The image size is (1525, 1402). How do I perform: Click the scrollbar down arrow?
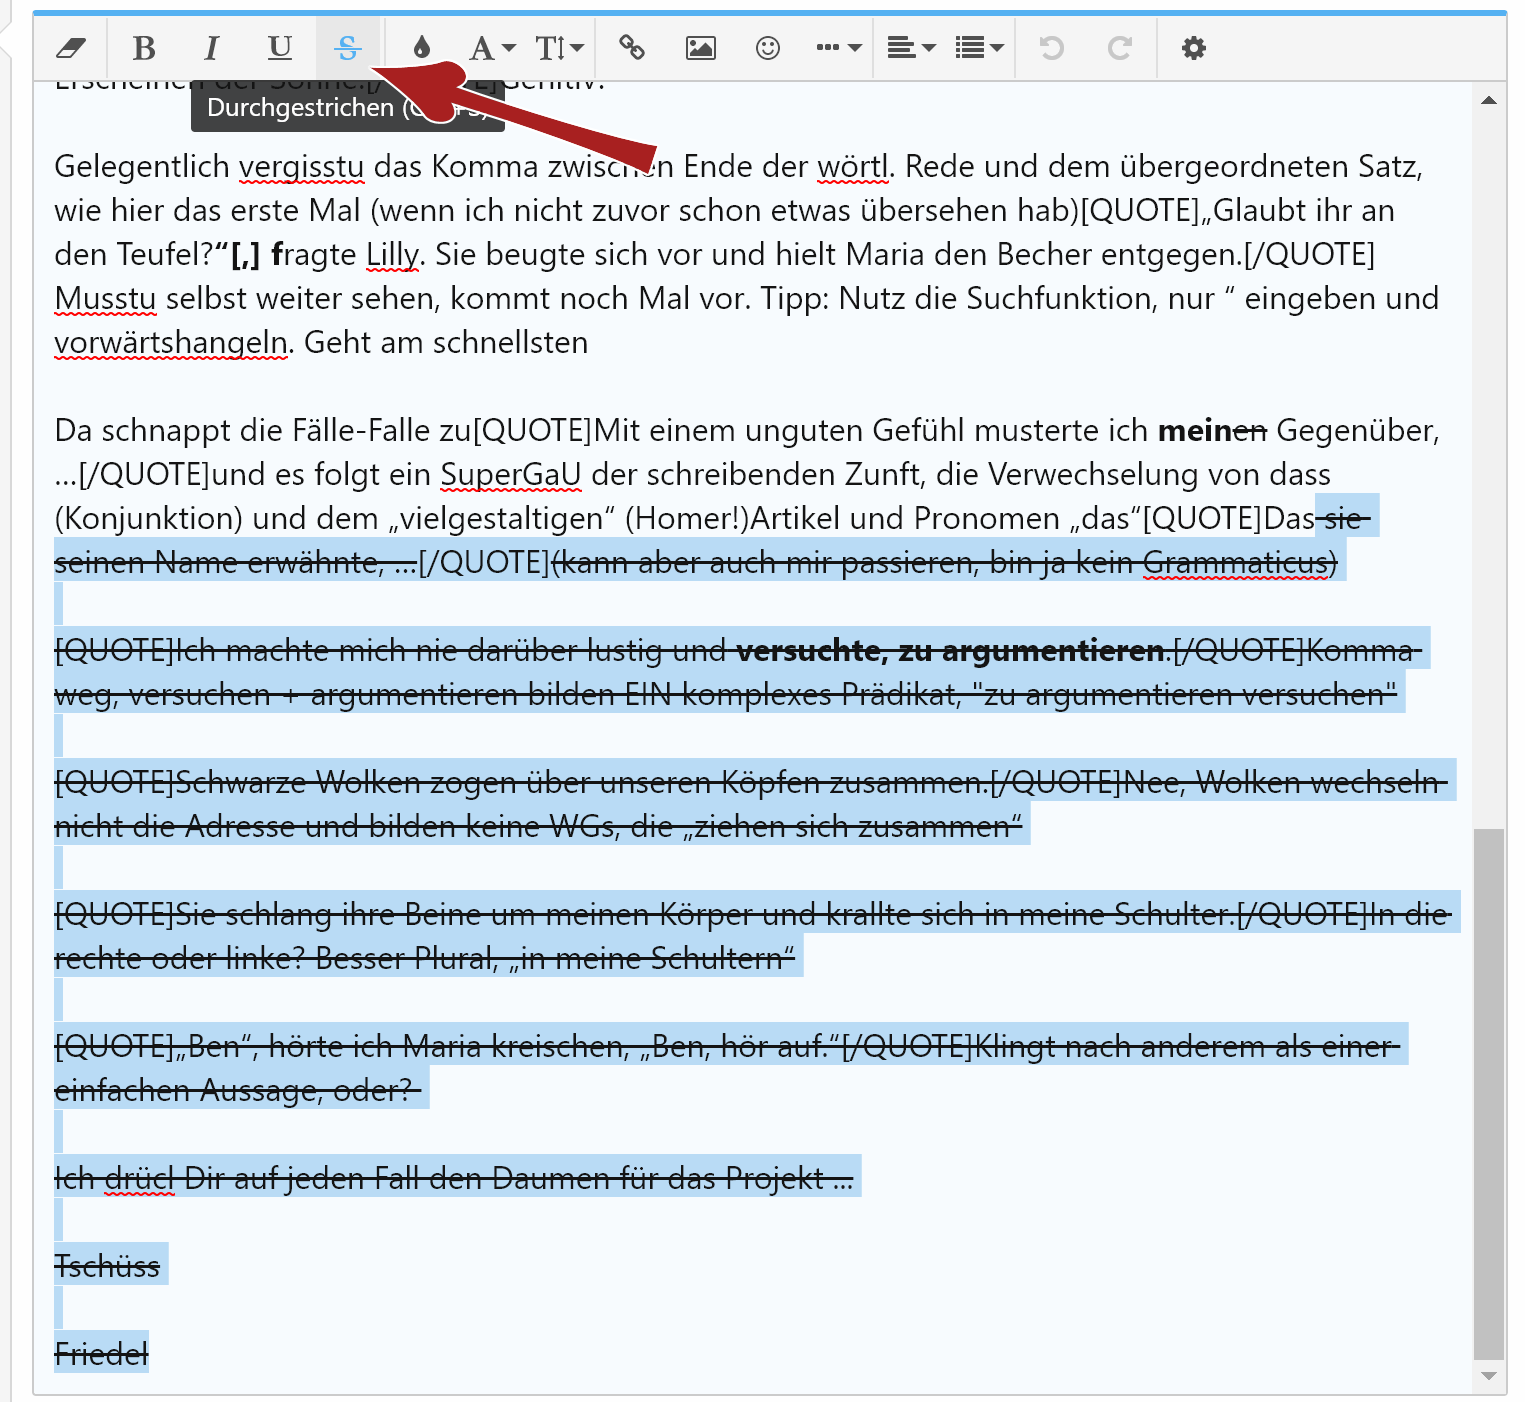point(1489,1376)
